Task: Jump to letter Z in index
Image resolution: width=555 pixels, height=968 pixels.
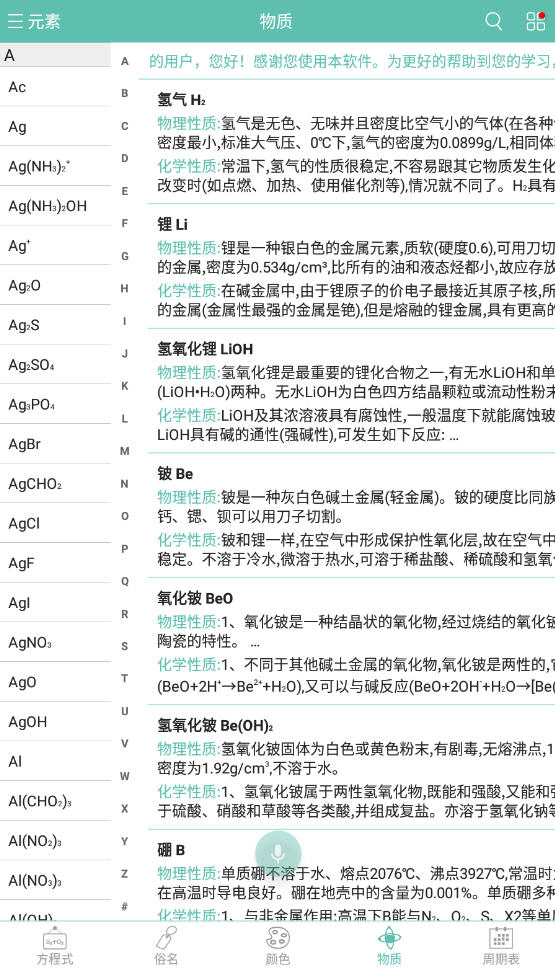Action: (125, 874)
